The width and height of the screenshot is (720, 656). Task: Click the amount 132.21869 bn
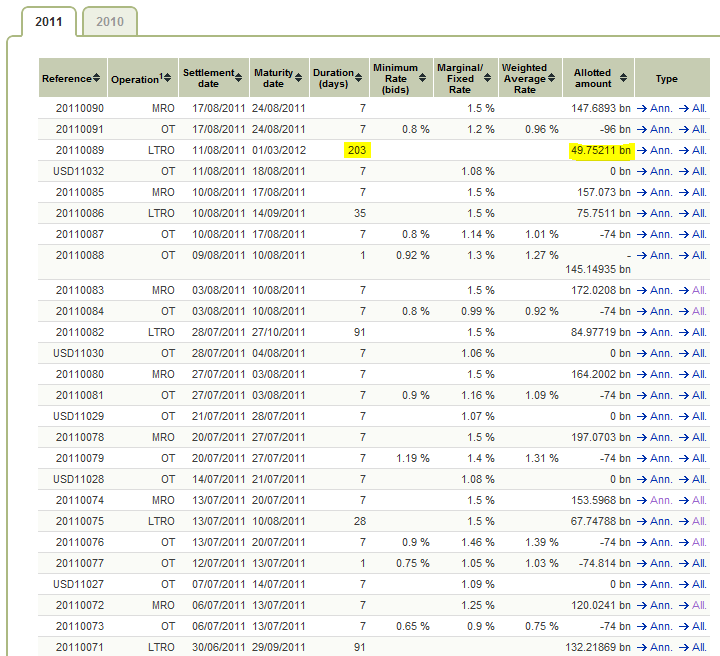click(598, 648)
